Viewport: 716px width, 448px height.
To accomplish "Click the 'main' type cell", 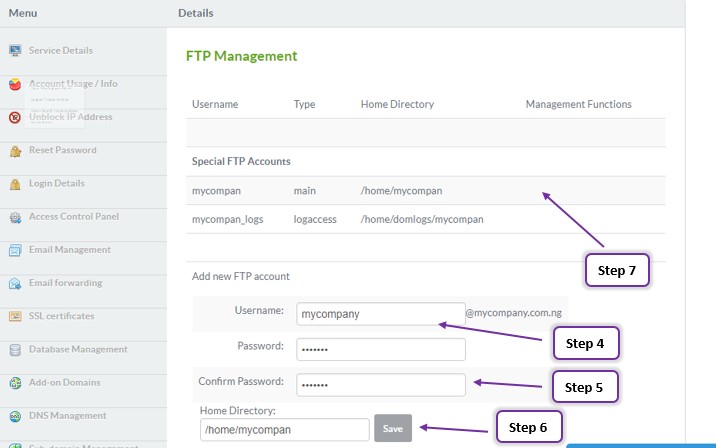I will [305, 191].
